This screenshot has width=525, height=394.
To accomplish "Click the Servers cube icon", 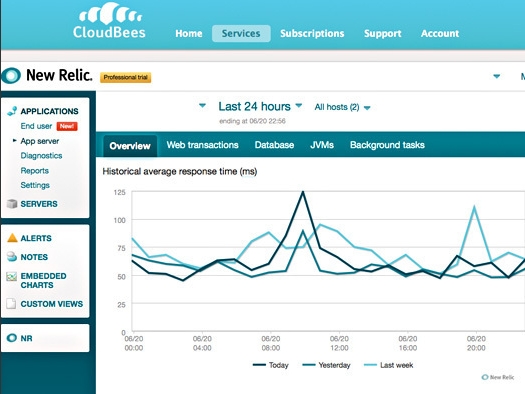I will [x=12, y=204].
